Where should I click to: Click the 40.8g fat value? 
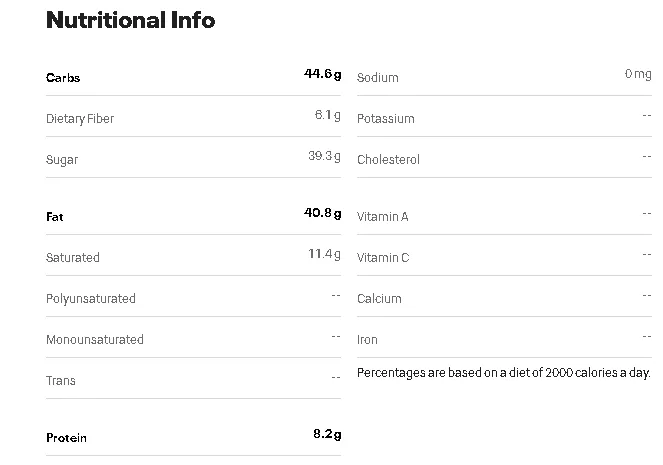tap(323, 213)
